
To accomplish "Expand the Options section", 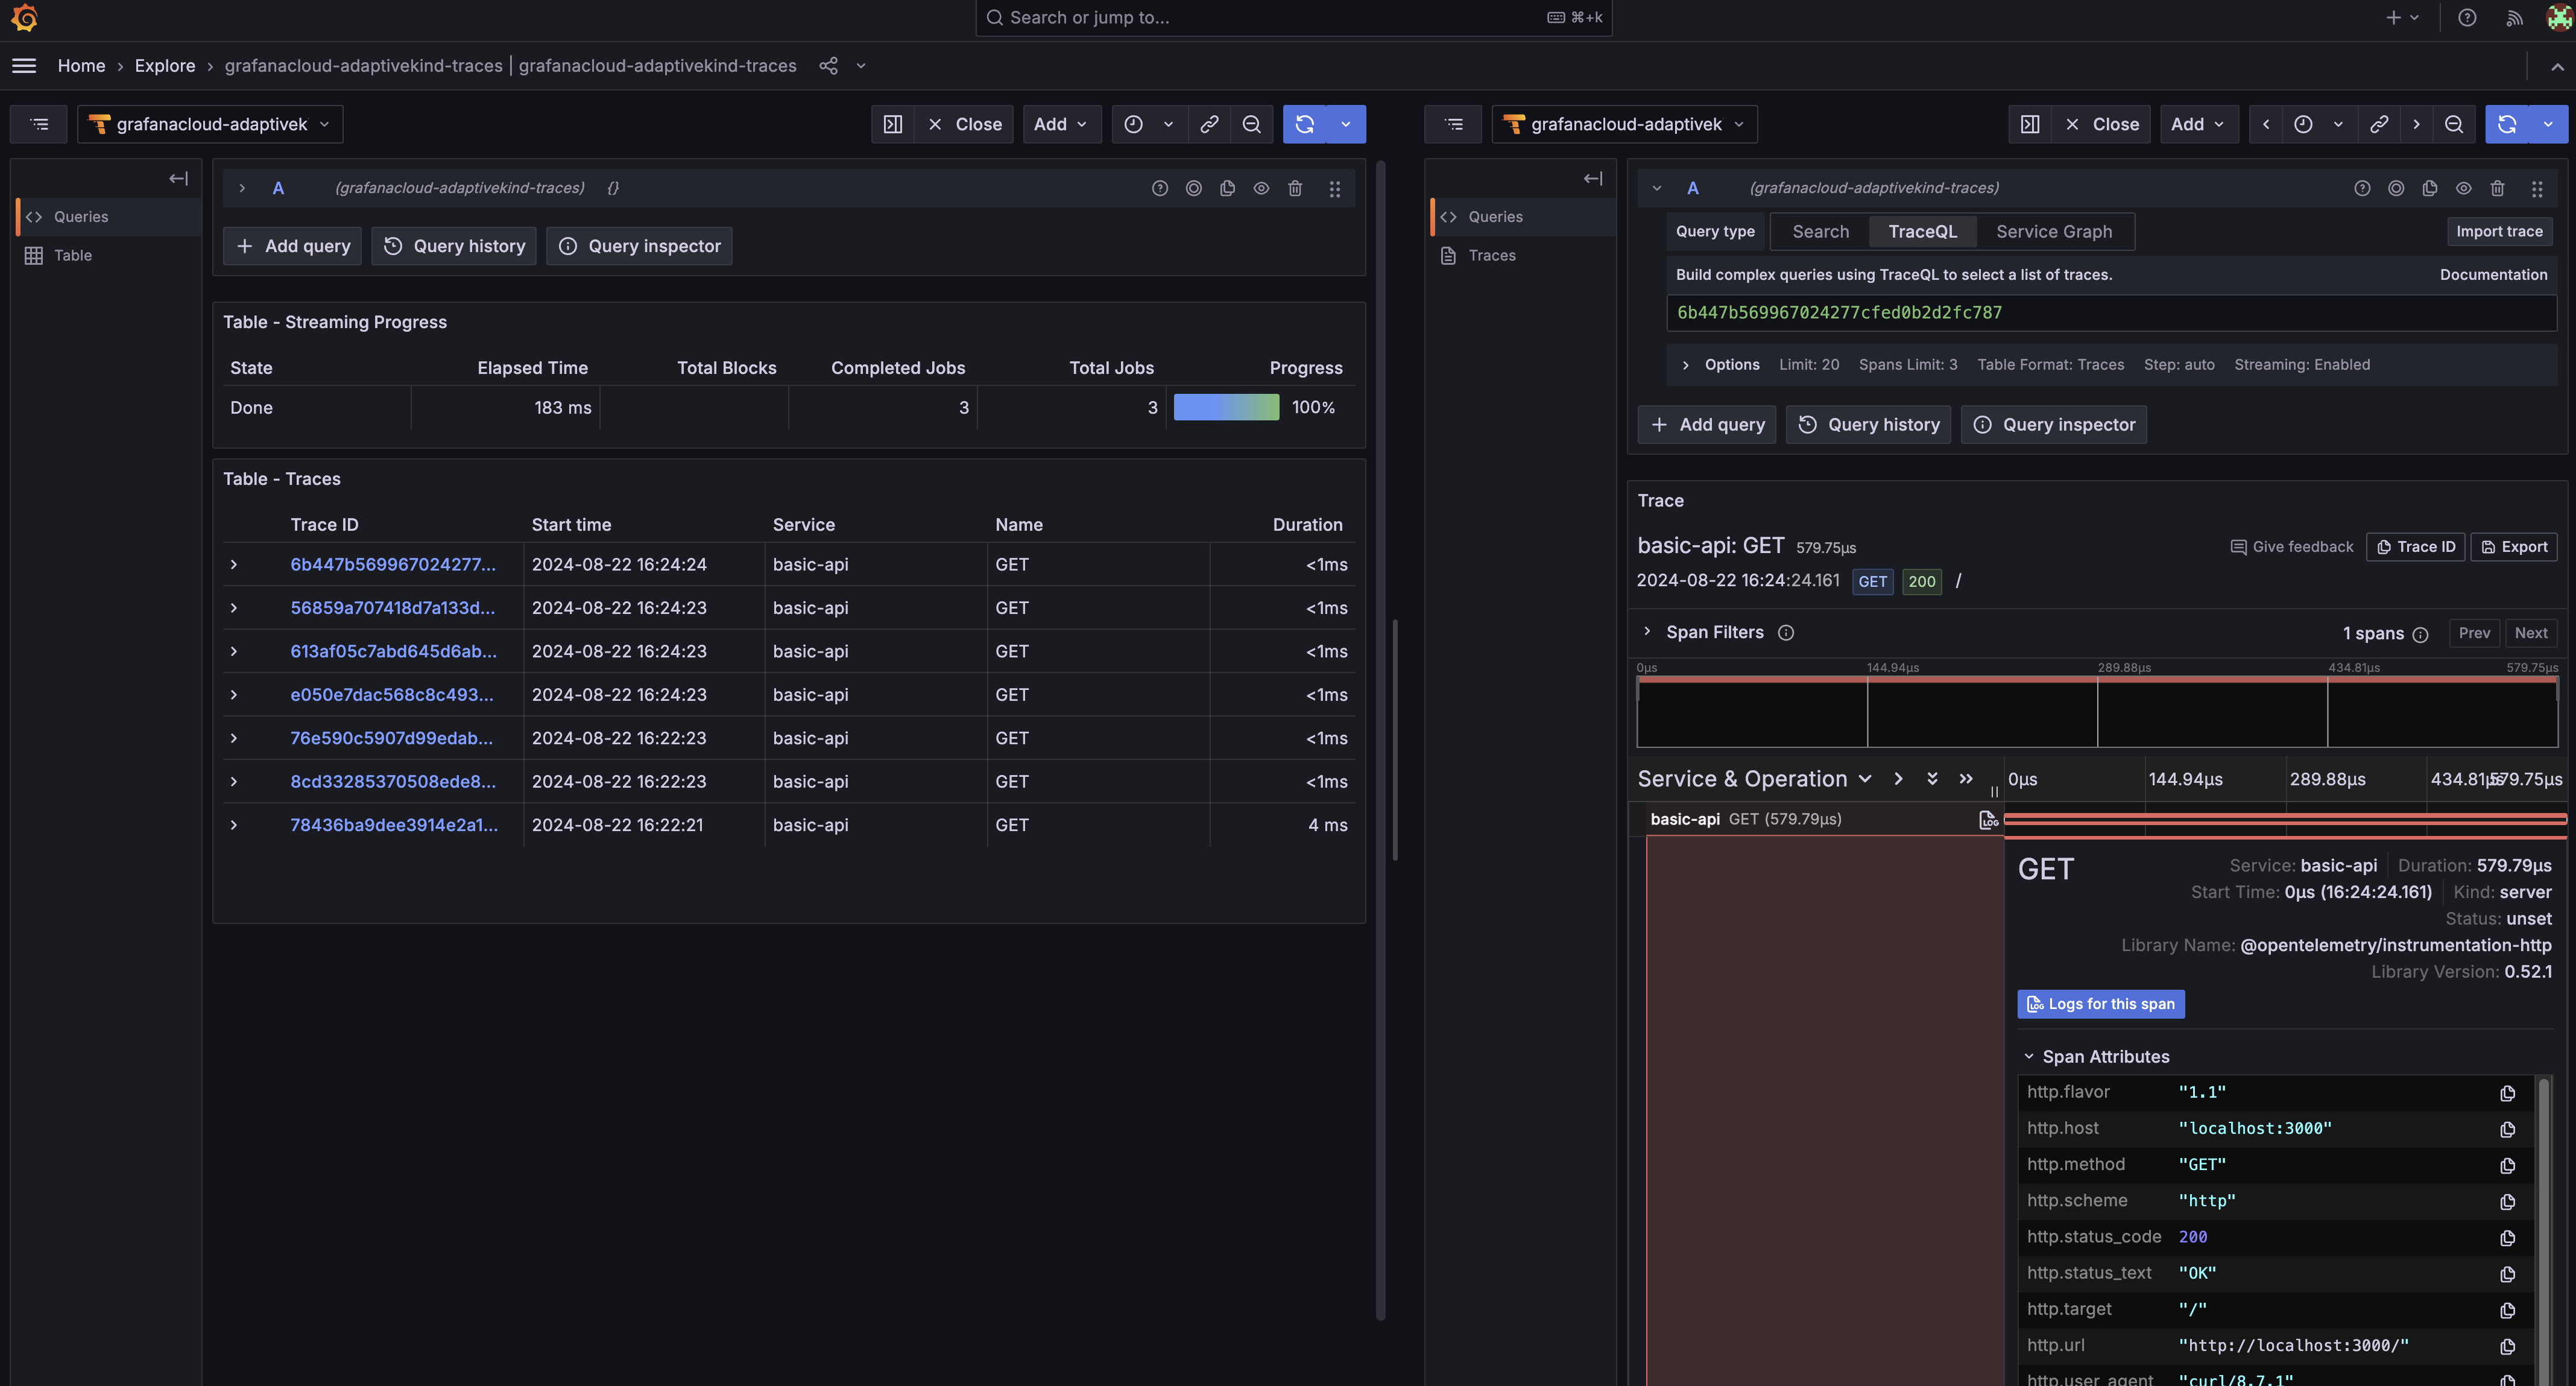I will (1685, 365).
